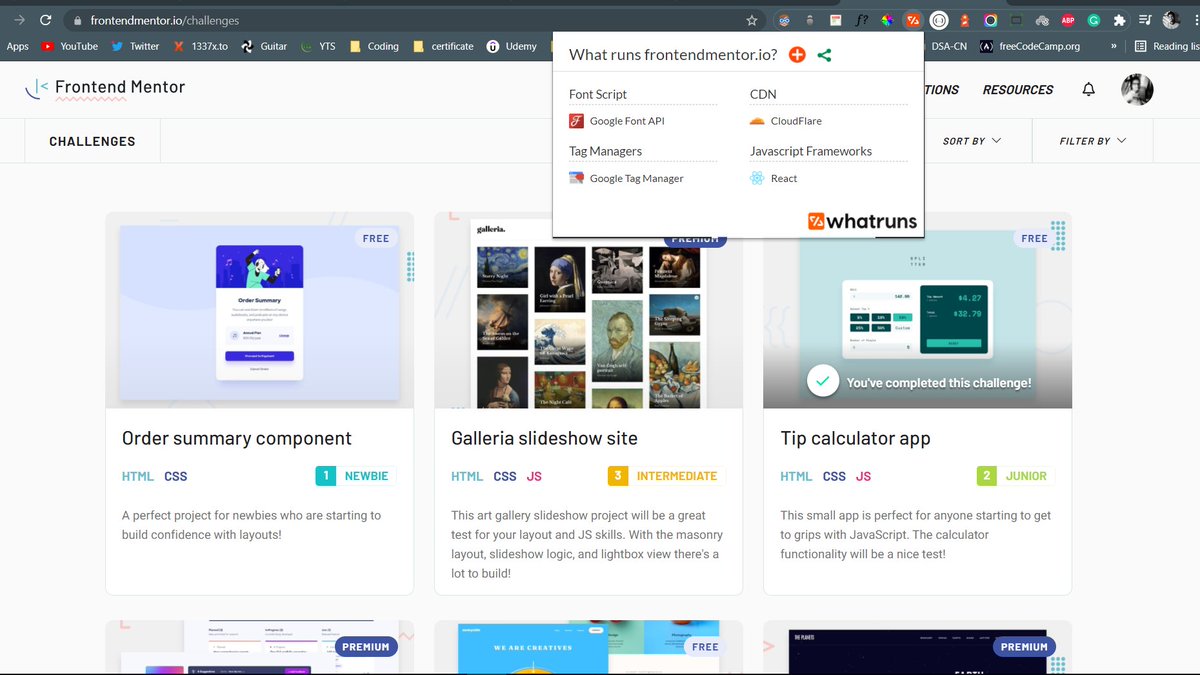The width and height of the screenshot is (1200, 675).
Task: Click the Google Tag Manager icon
Action: tap(576, 178)
